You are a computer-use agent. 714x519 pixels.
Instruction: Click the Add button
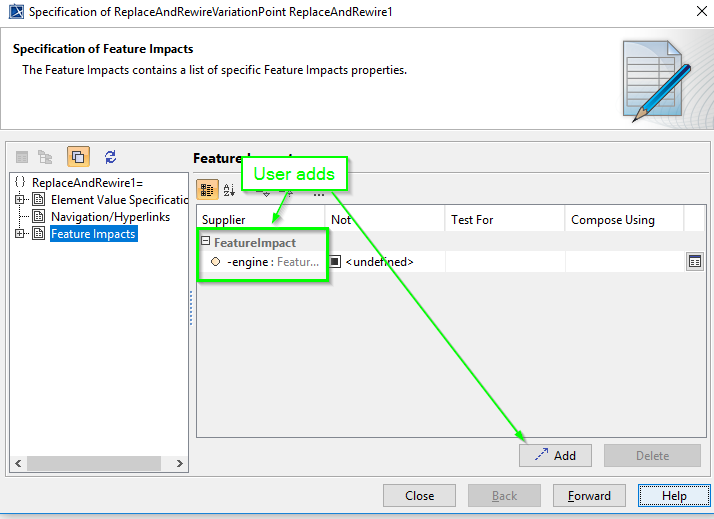click(x=555, y=455)
